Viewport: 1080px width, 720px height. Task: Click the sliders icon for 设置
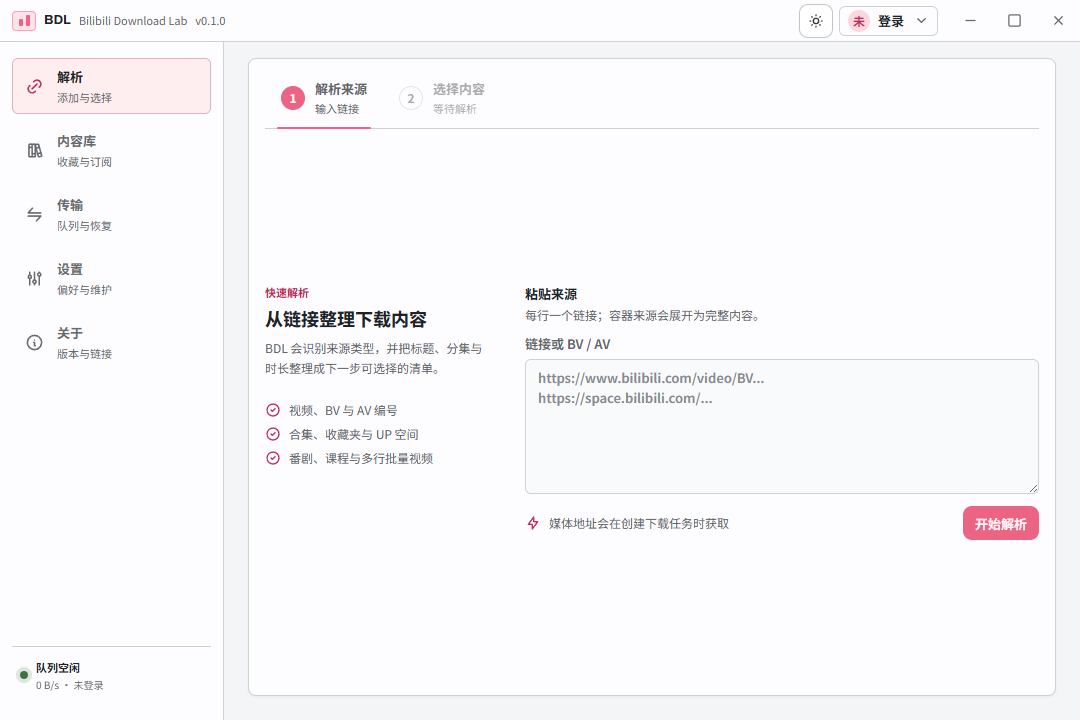point(34,279)
